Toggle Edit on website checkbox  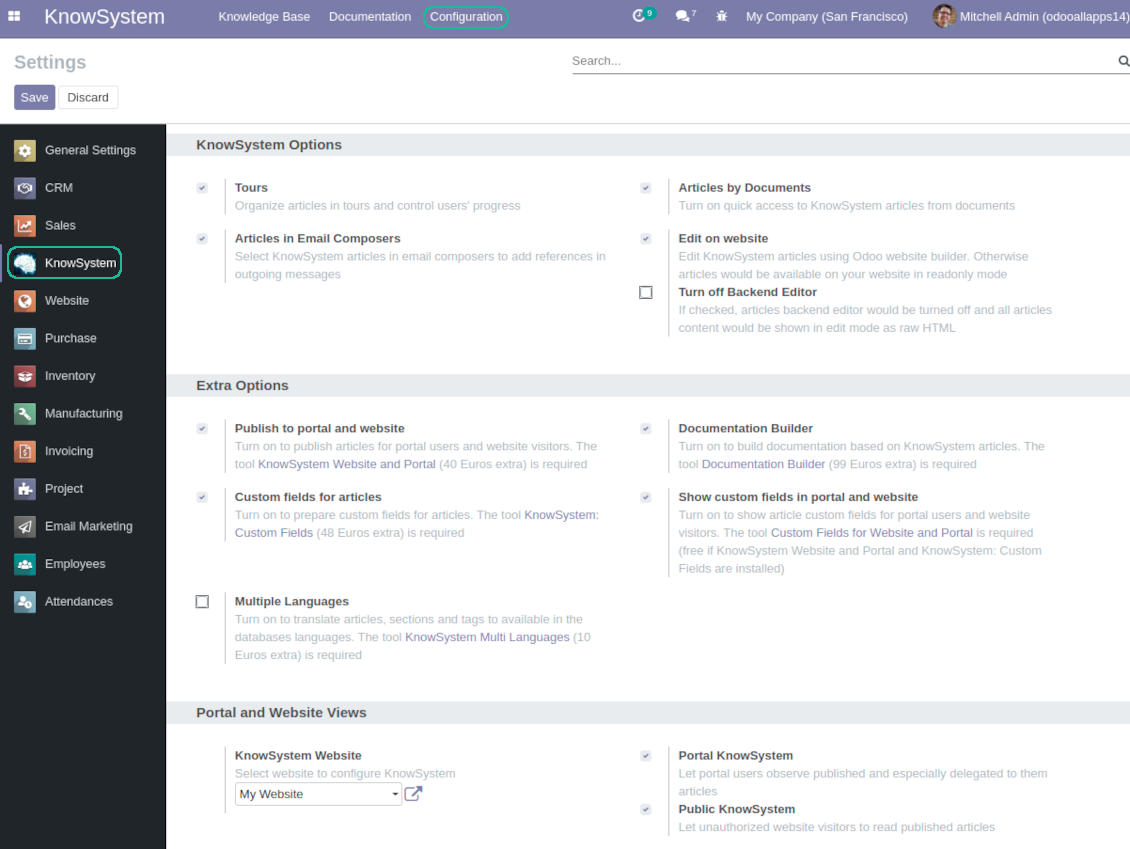click(x=646, y=239)
